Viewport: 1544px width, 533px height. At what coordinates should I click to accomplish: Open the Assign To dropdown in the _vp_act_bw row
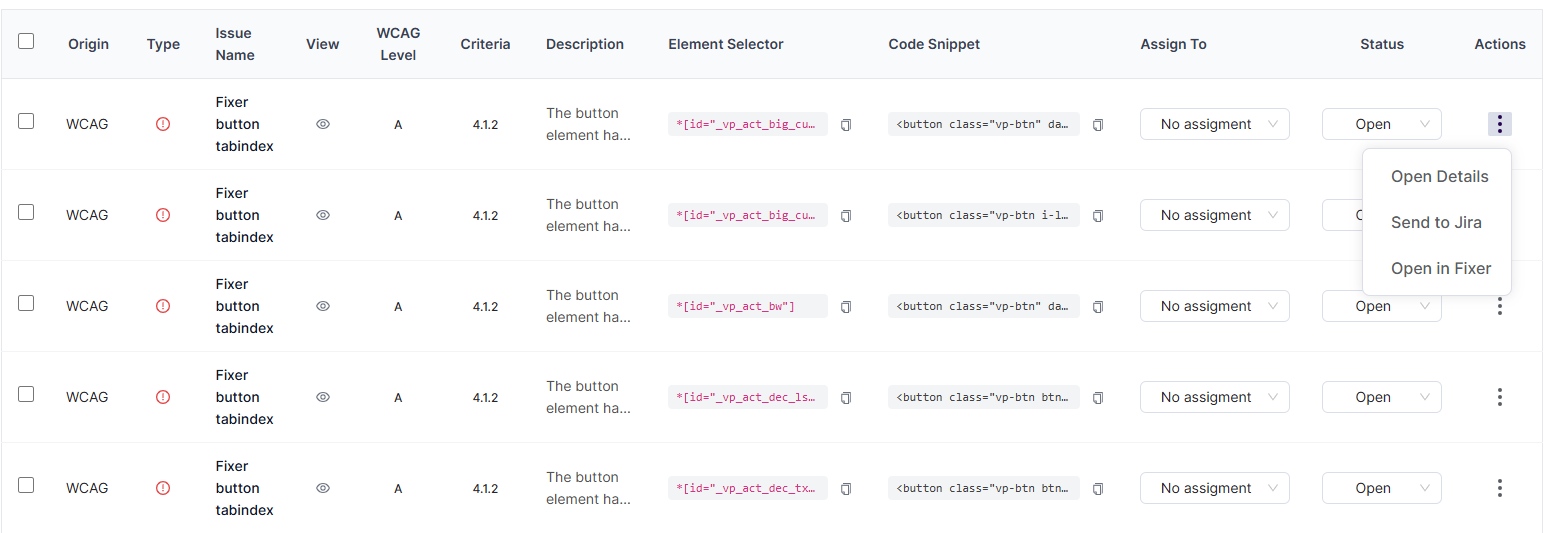point(1215,306)
